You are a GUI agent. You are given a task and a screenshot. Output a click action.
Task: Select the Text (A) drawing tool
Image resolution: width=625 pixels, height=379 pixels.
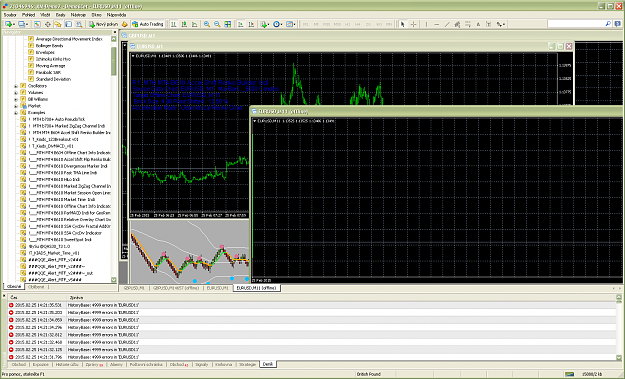click(x=478, y=24)
